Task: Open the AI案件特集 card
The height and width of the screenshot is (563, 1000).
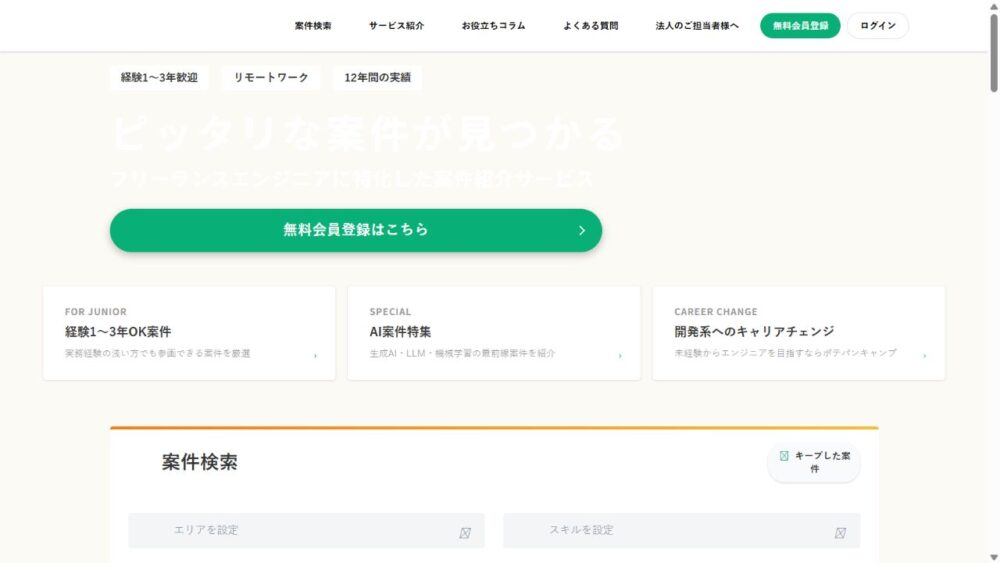Action: pyautogui.click(x=494, y=333)
